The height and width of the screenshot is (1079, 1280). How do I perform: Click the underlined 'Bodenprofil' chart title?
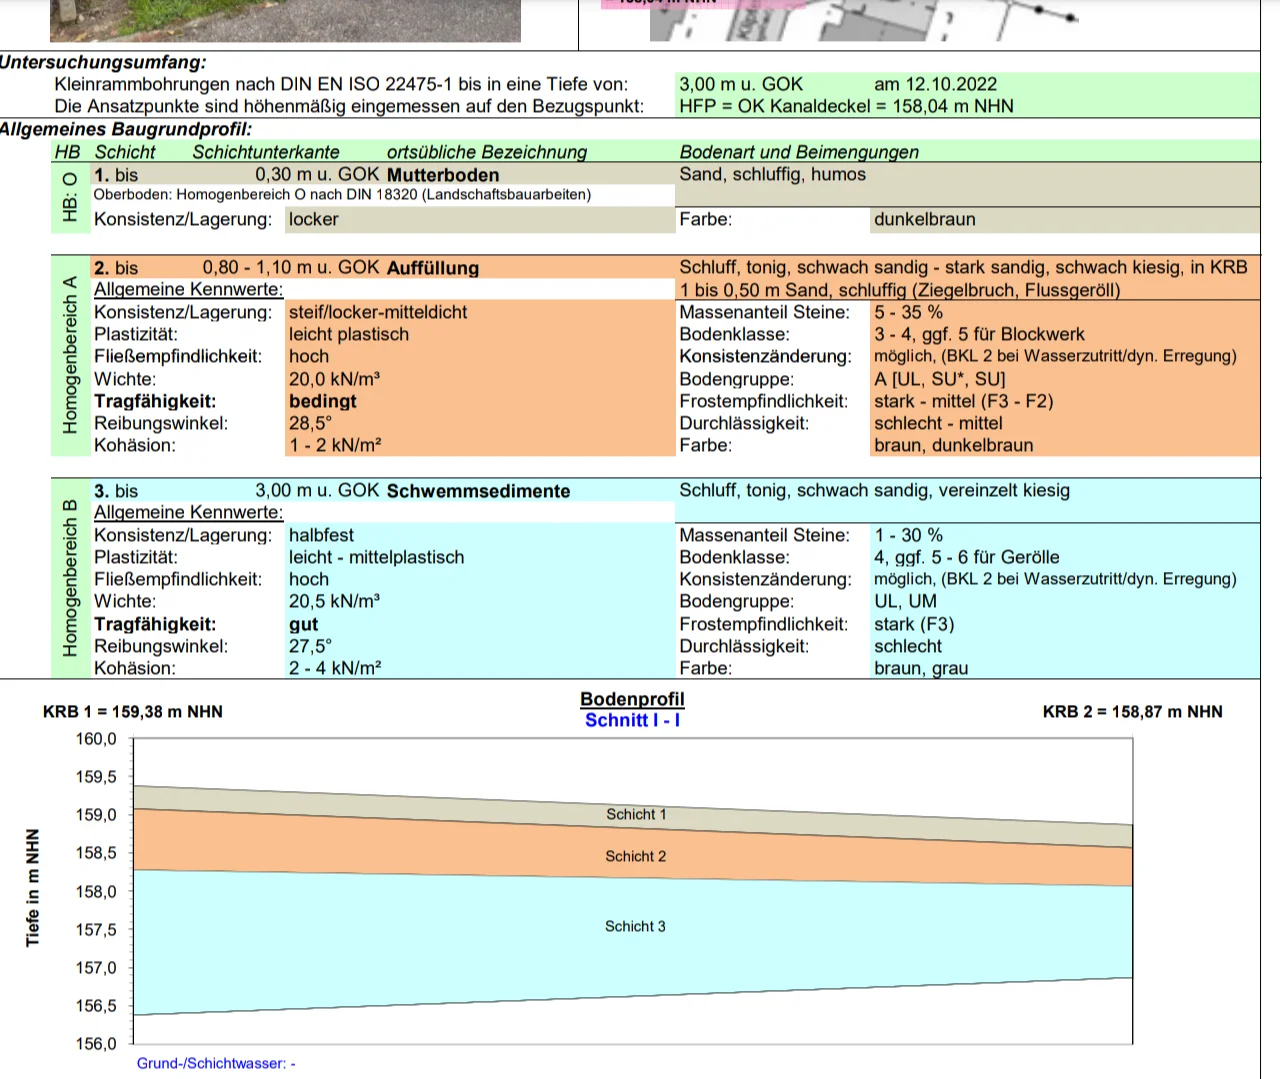pos(632,699)
